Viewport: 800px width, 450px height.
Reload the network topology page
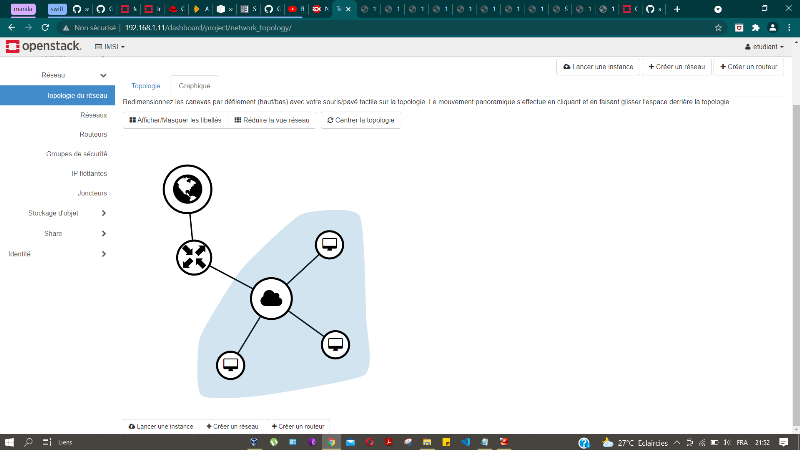pos(45,28)
